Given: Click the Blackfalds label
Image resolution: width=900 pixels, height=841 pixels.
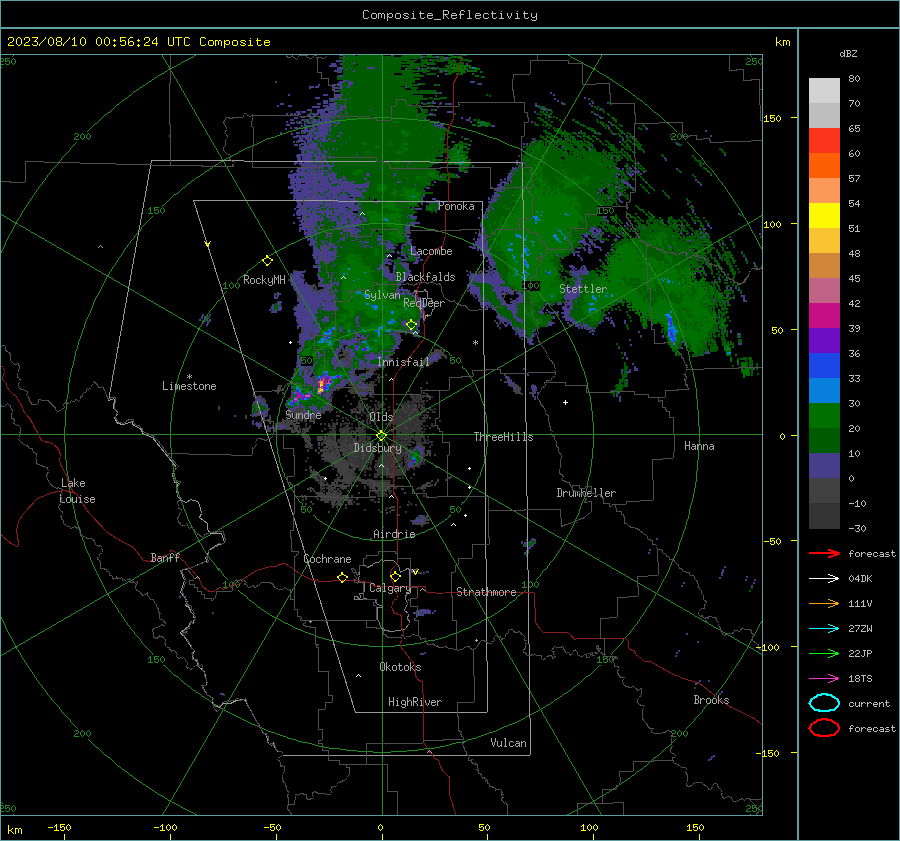Looking at the screenshot, I should [x=425, y=277].
